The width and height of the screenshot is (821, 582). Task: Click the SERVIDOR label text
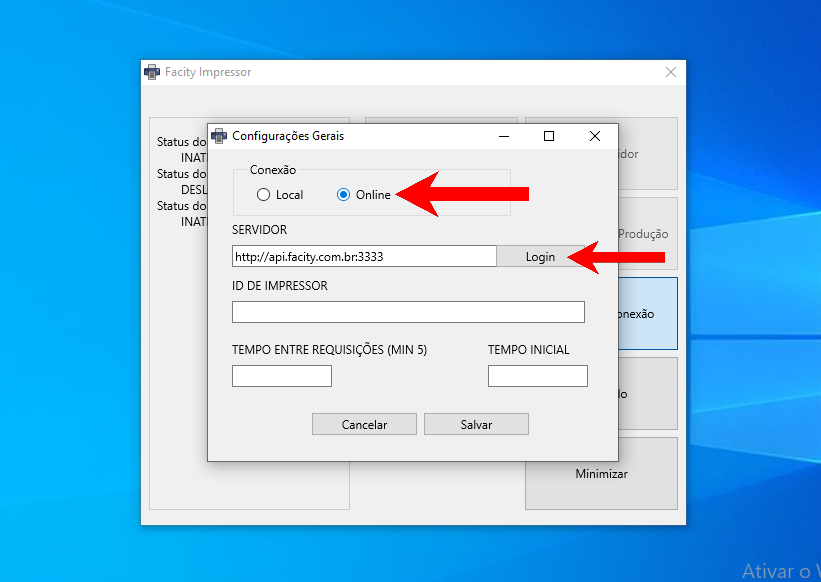(260, 230)
